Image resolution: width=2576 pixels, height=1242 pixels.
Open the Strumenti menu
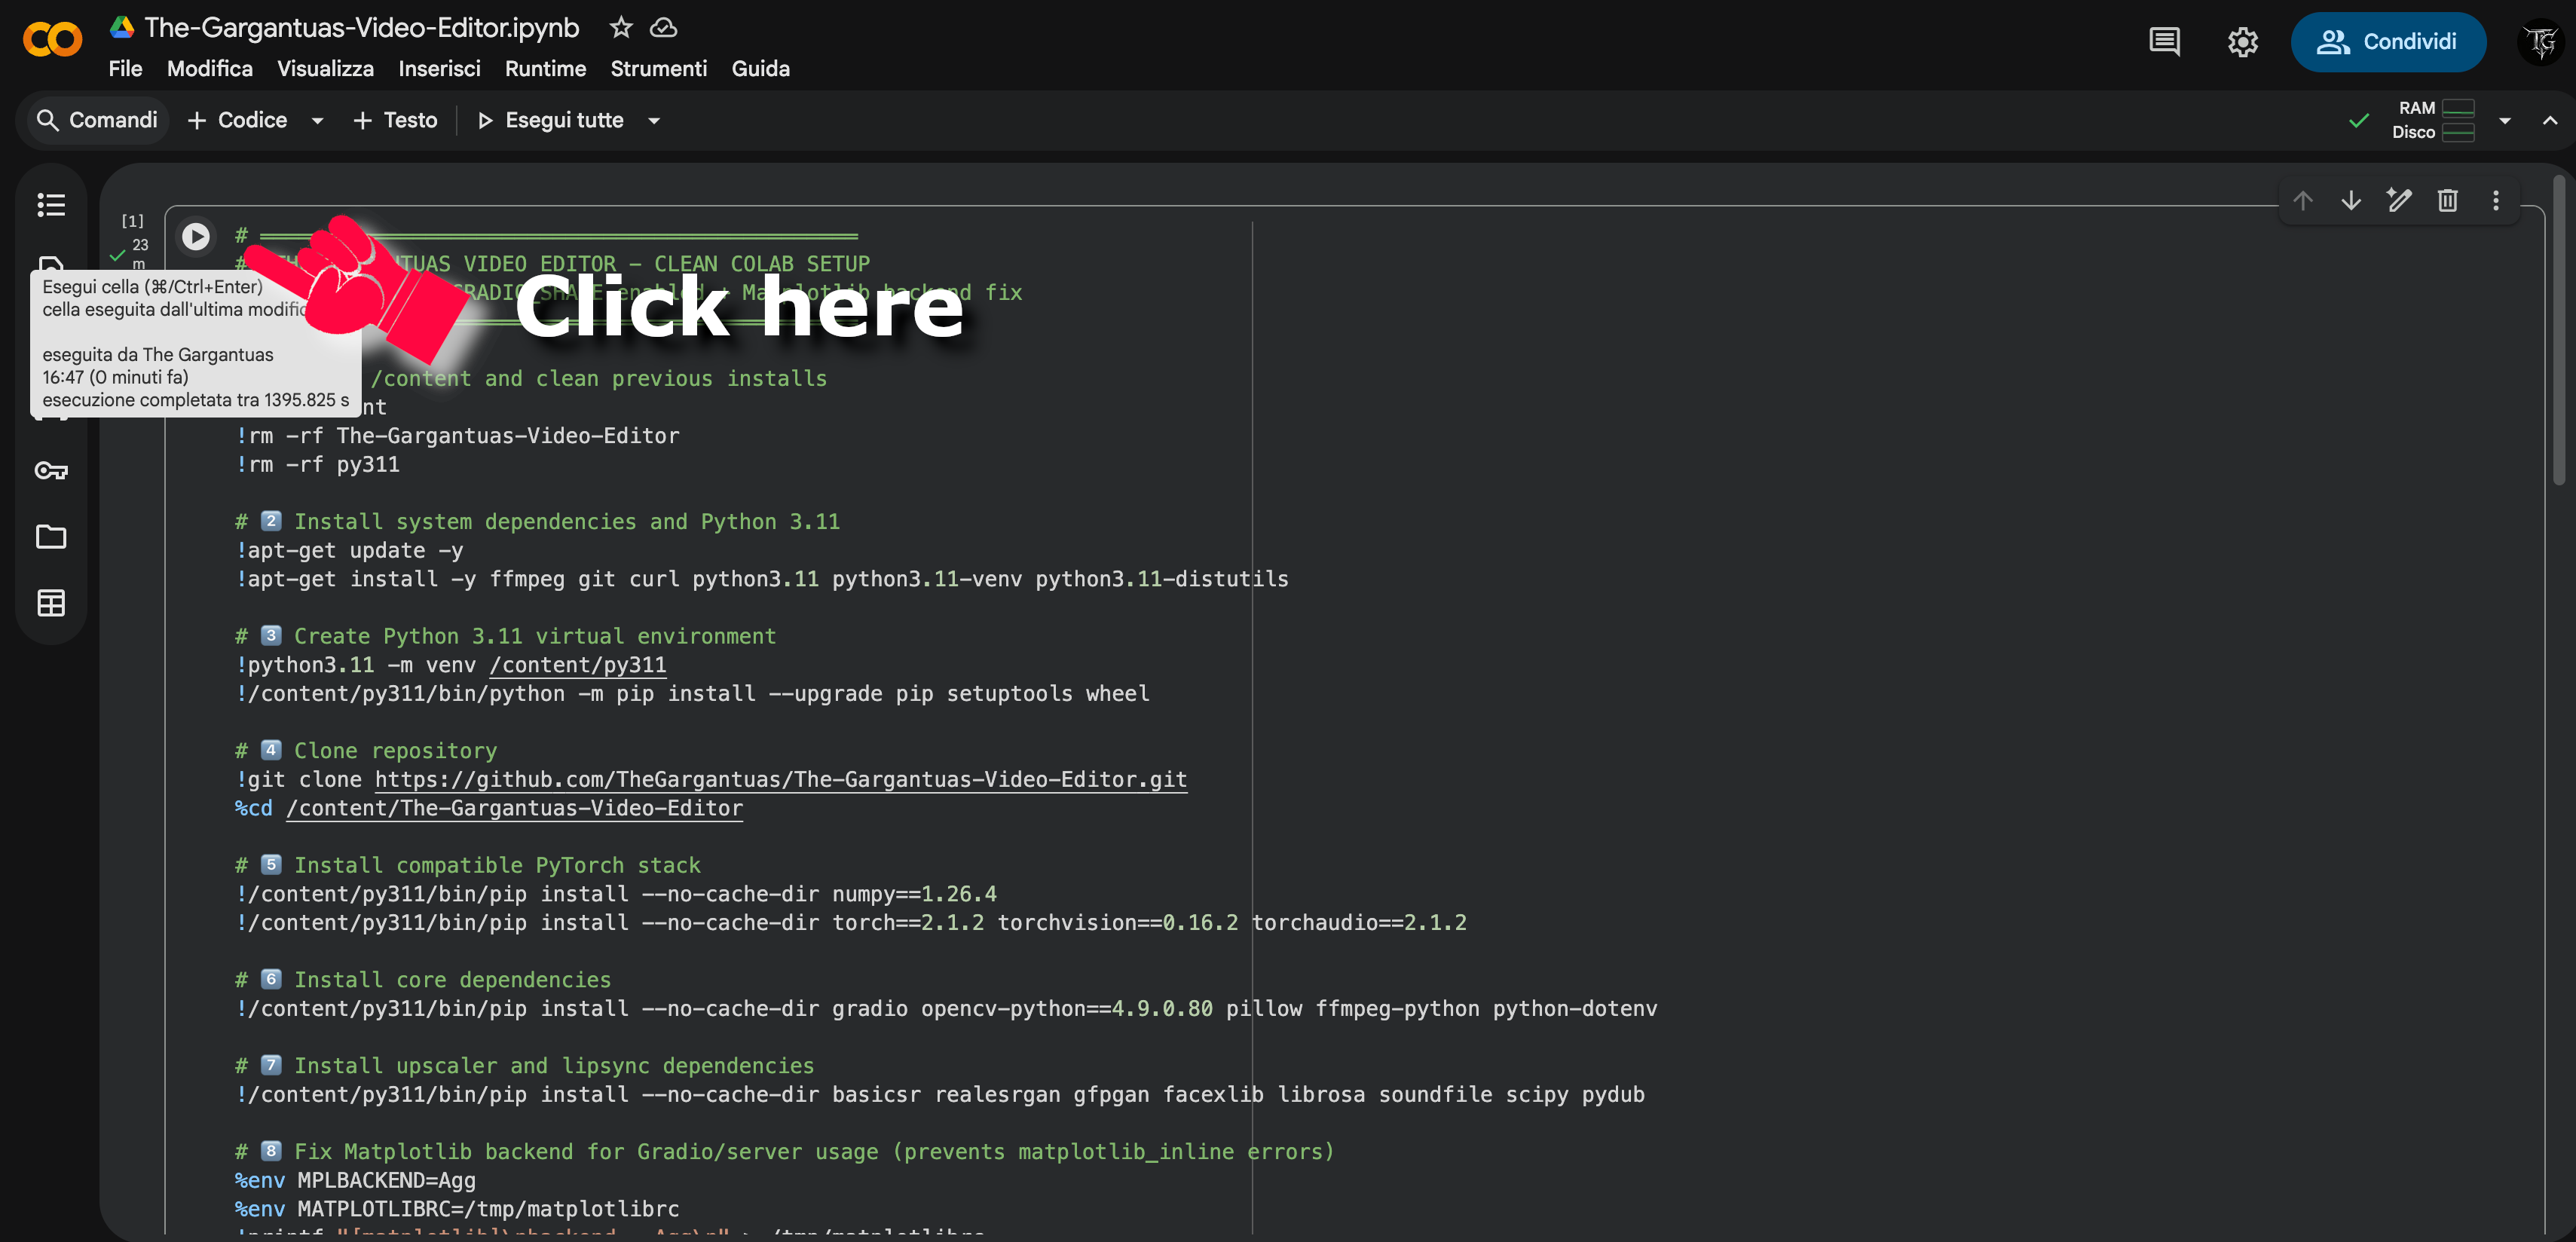pyautogui.click(x=658, y=69)
